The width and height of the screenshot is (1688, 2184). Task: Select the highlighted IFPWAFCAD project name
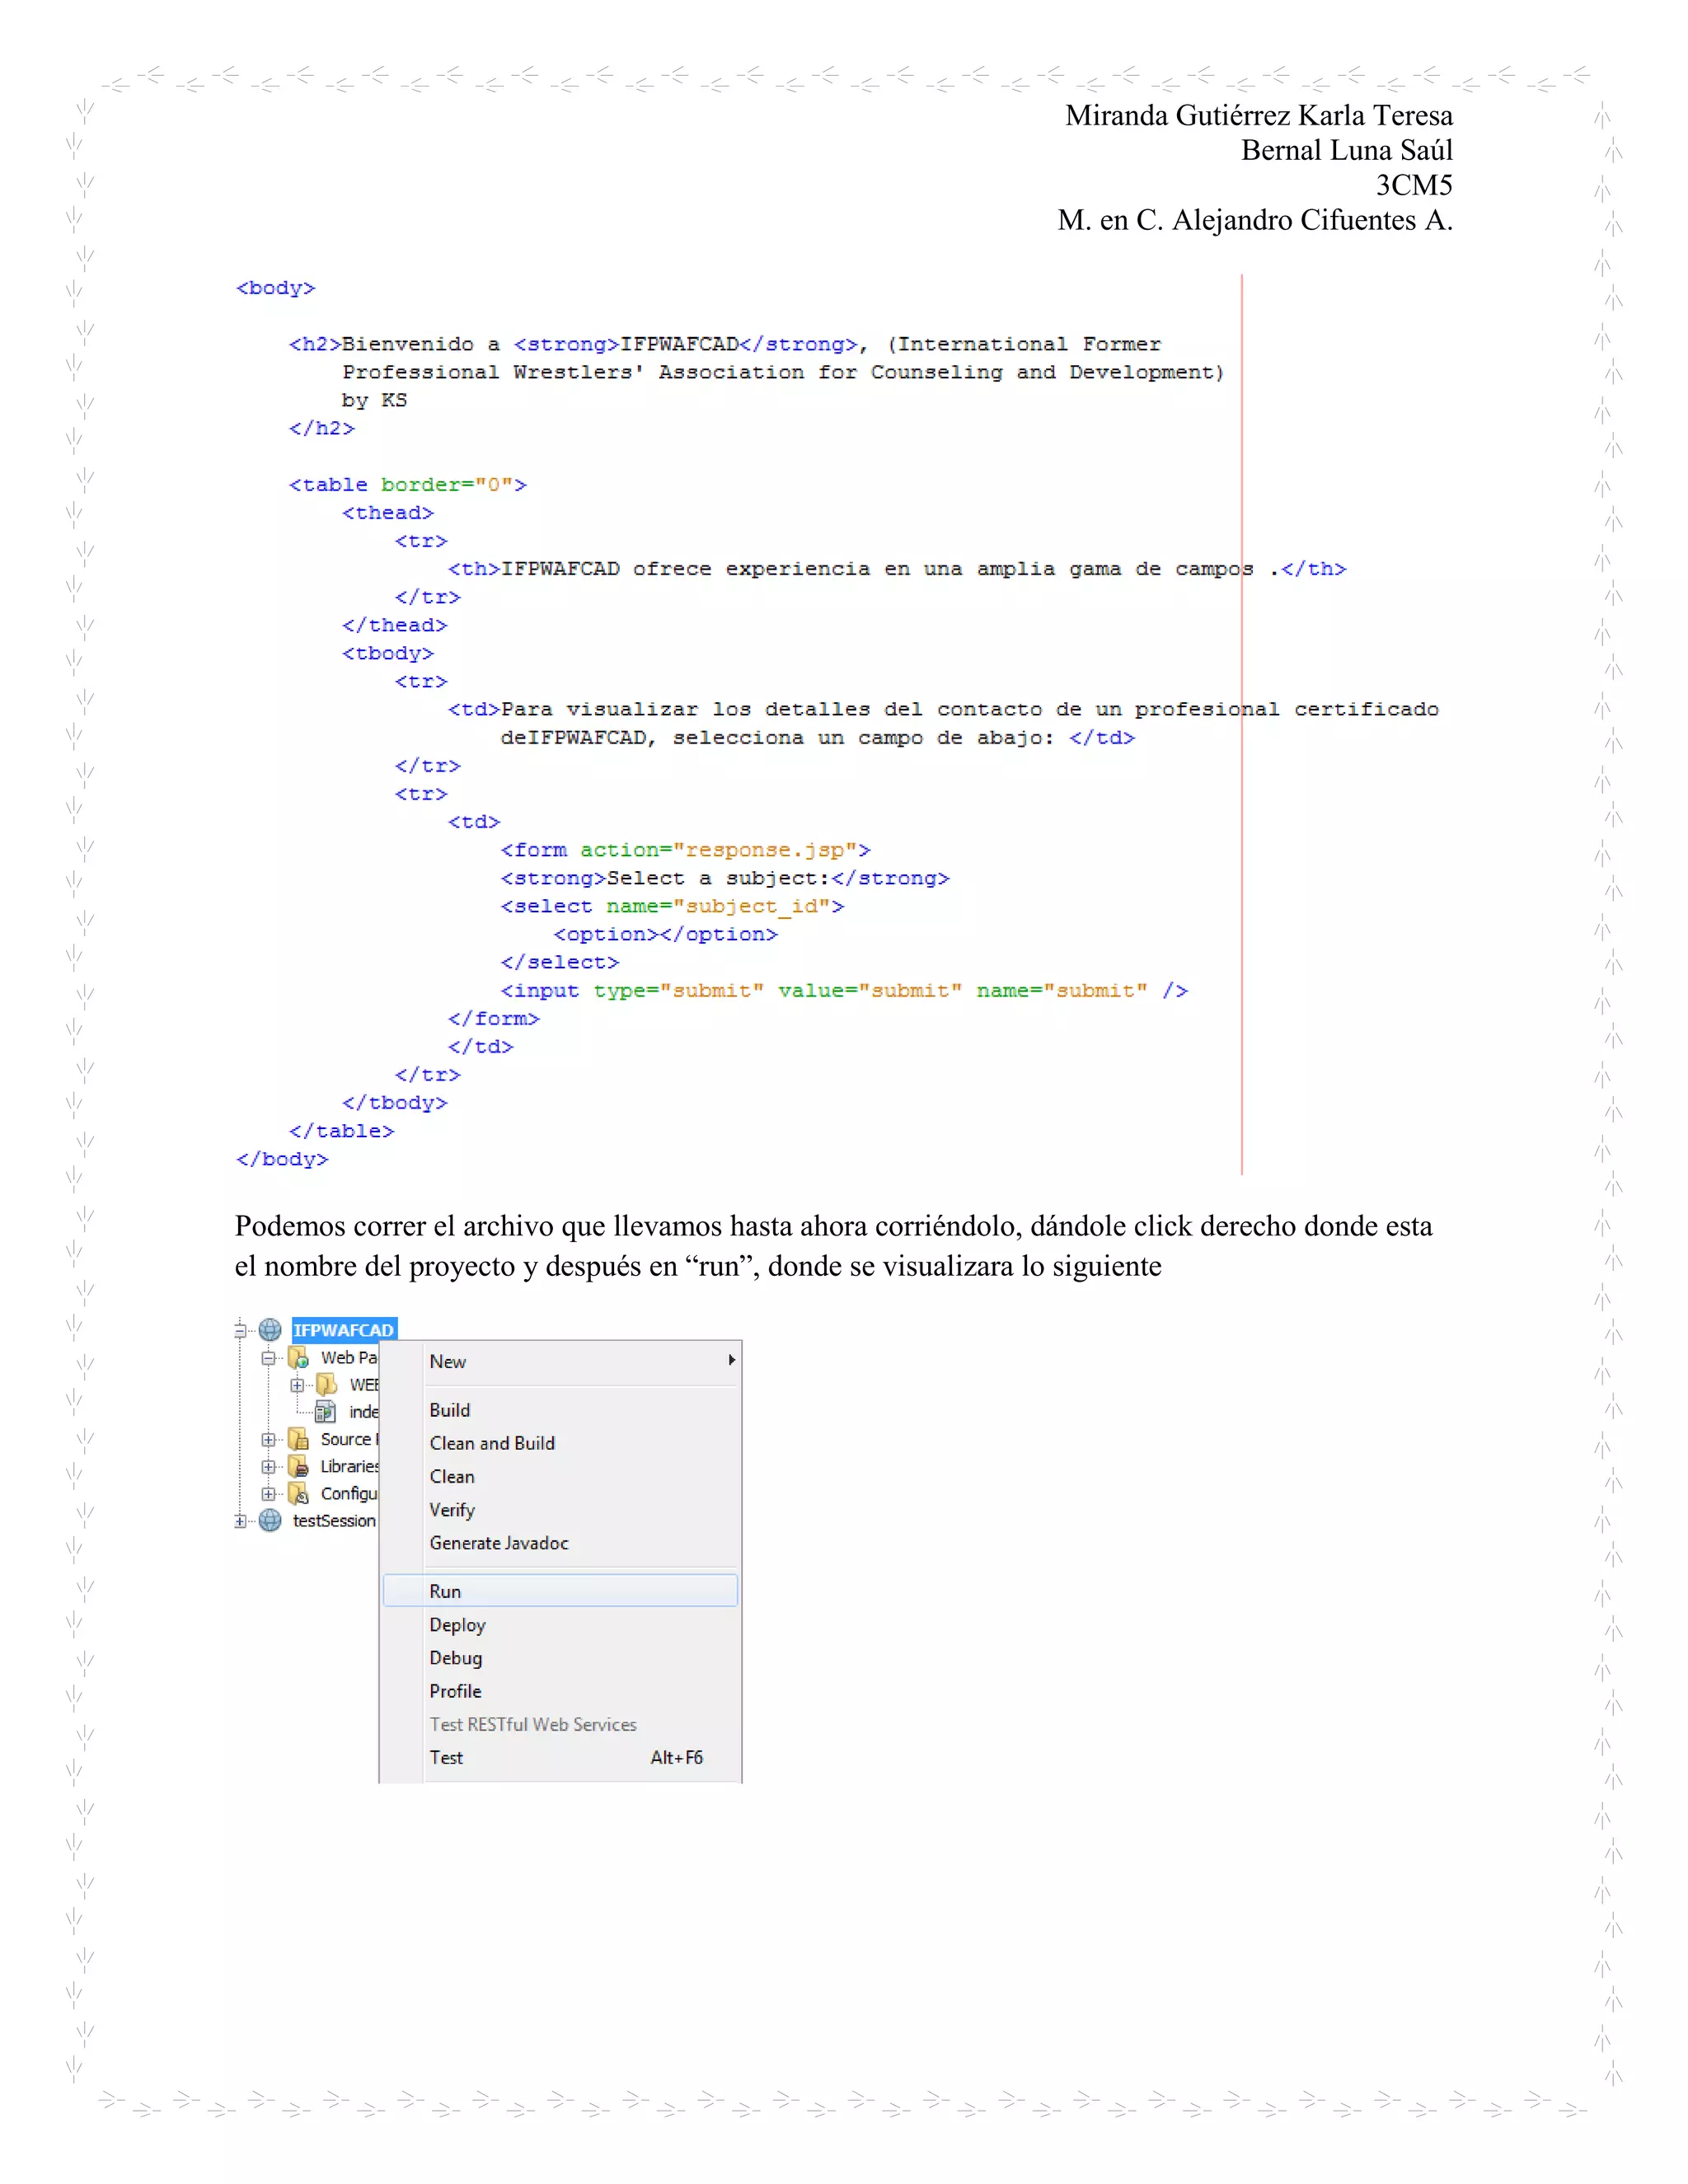[x=343, y=1330]
